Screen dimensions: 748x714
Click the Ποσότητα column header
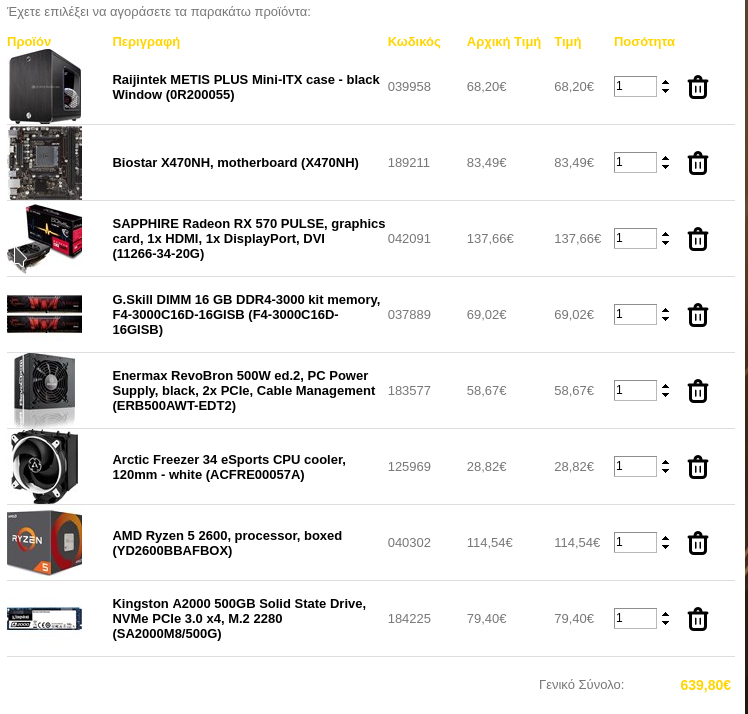[x=644, y=41]
